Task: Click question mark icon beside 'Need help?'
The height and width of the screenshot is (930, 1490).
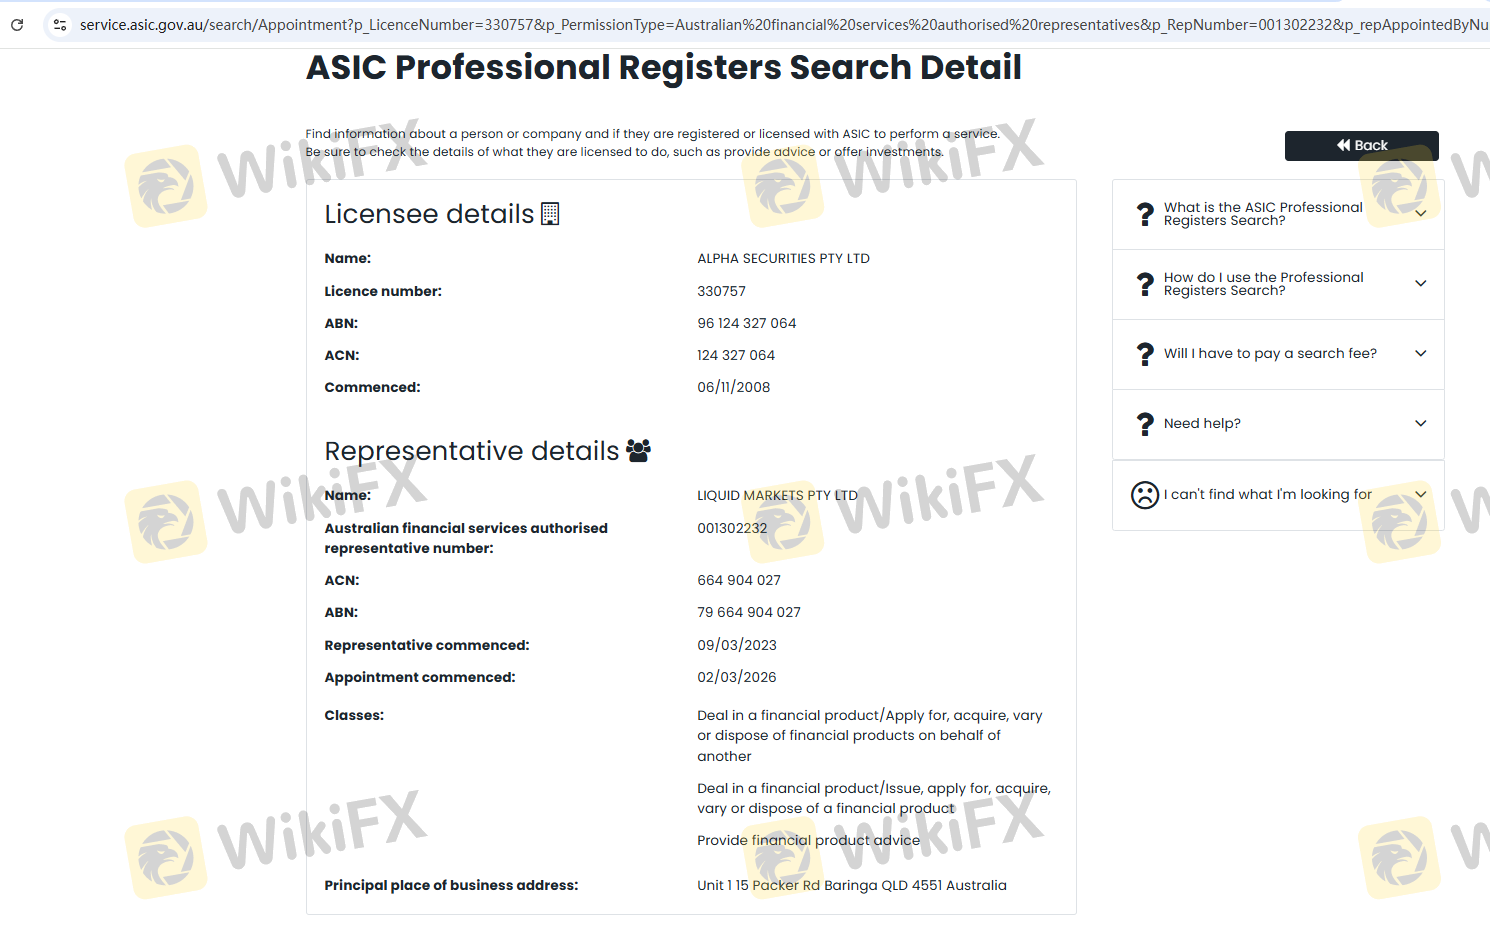Action: [x=1145, y=424]
